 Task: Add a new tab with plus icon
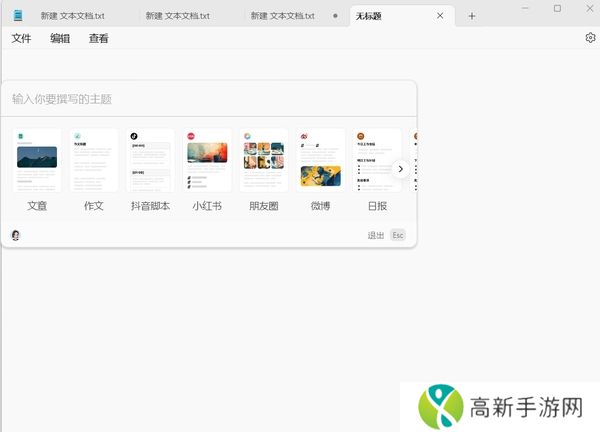(472, 16)
